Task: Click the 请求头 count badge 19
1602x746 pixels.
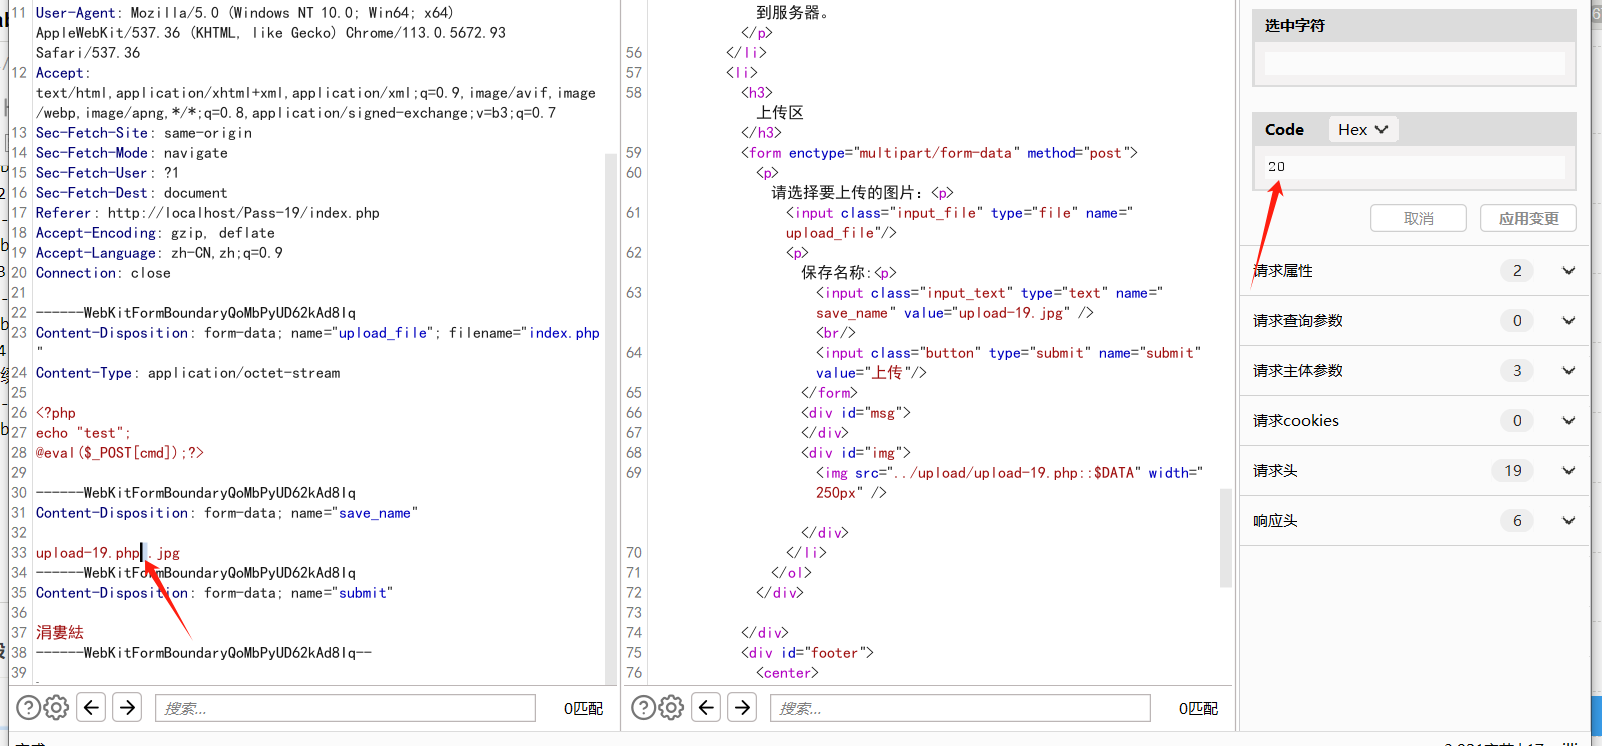Action: coord(1513,471)
